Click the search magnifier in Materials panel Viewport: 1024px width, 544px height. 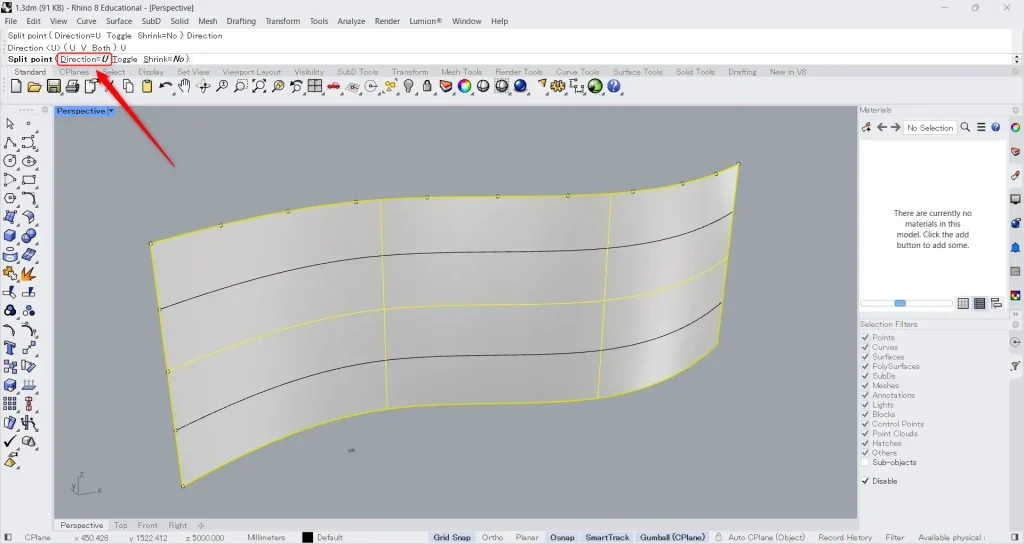965,127
